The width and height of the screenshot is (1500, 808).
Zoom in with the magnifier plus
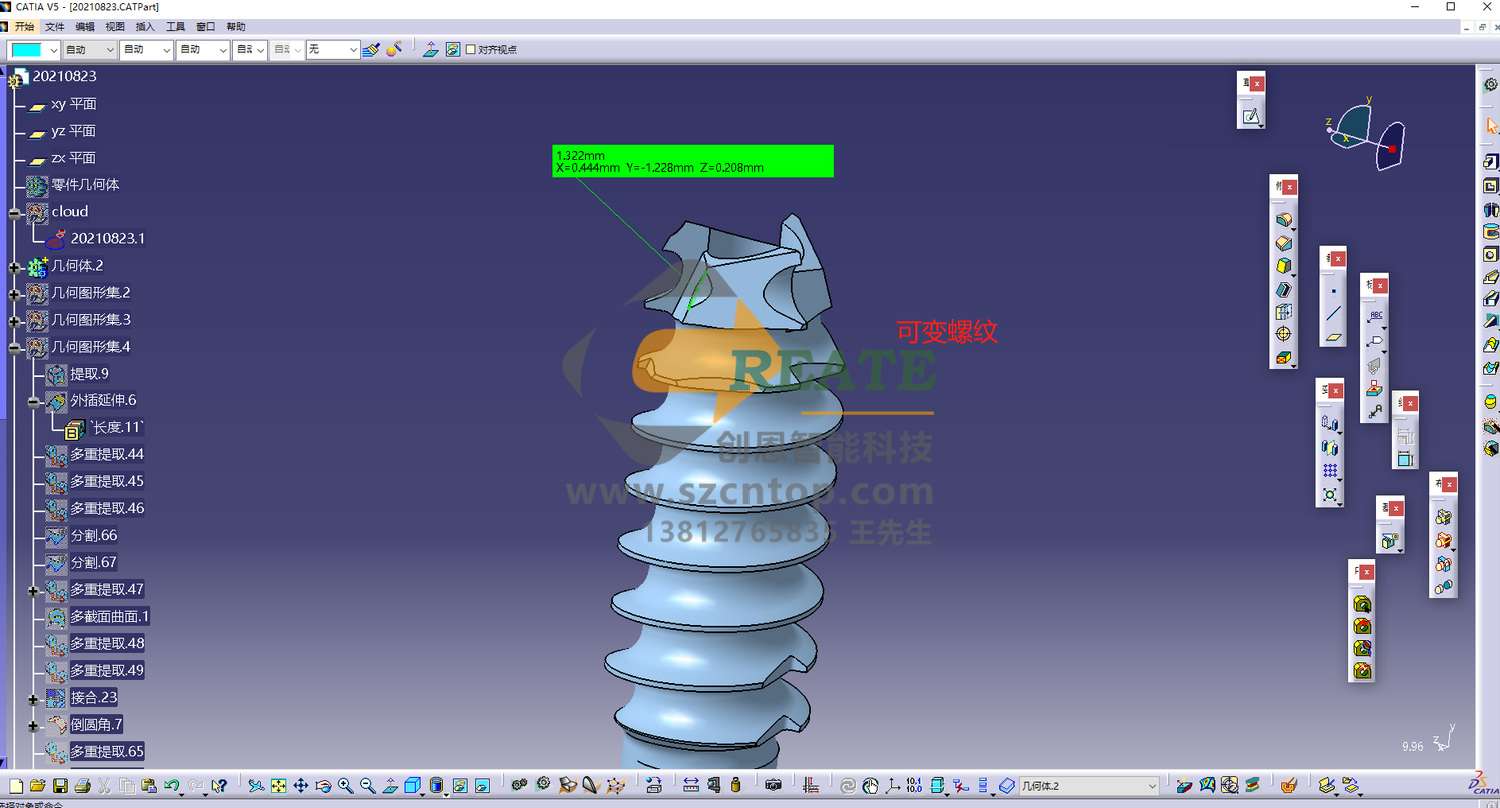click(x=346, y=786)
